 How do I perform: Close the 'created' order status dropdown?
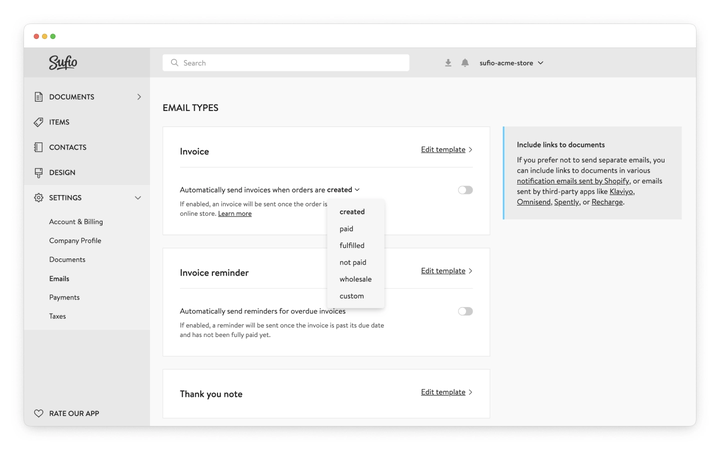click(343, 190)
